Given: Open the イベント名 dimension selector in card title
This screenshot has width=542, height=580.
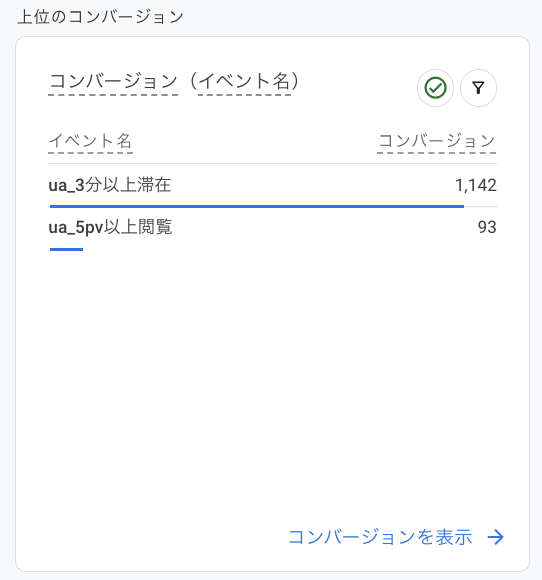Looking at the screenshot, I should [244, 81].
